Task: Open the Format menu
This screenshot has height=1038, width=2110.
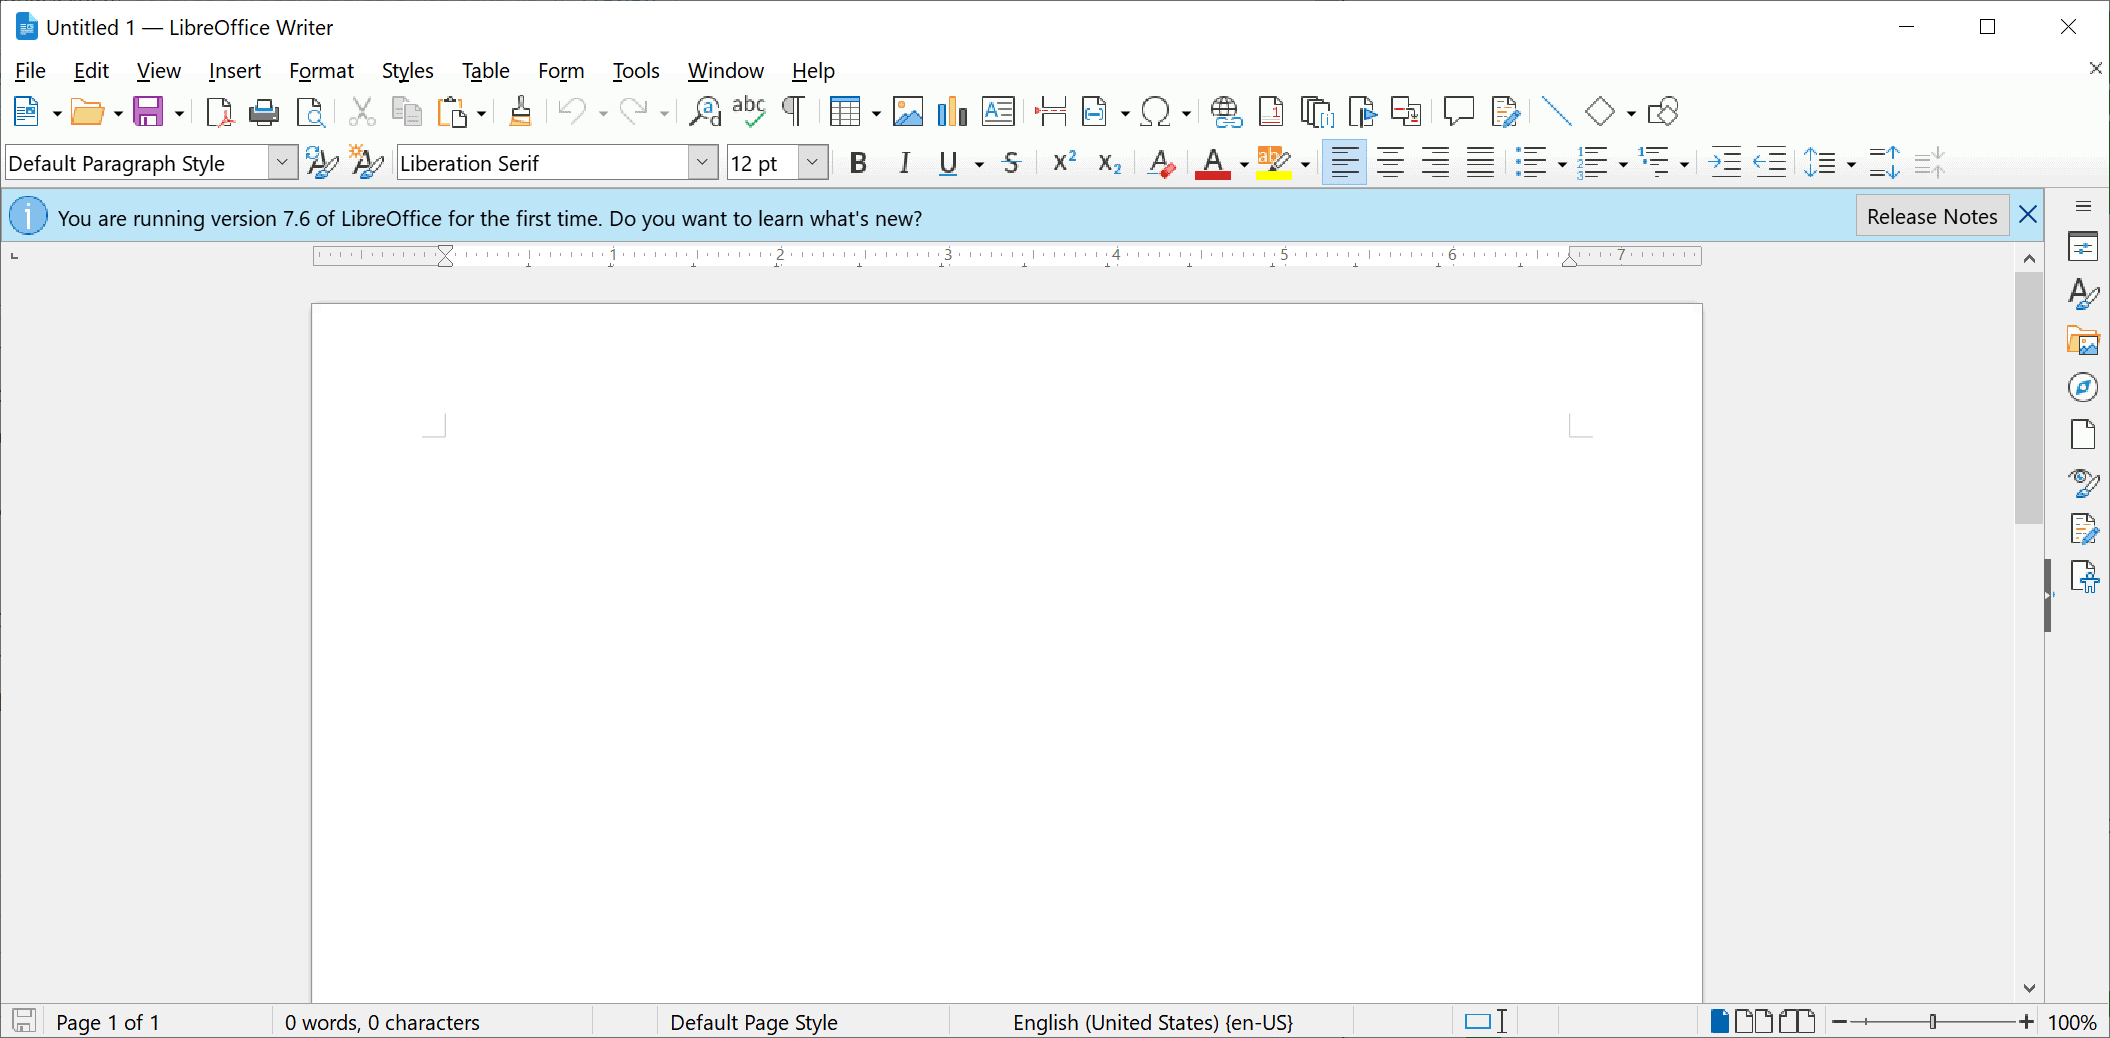Action: pos(321,71)
